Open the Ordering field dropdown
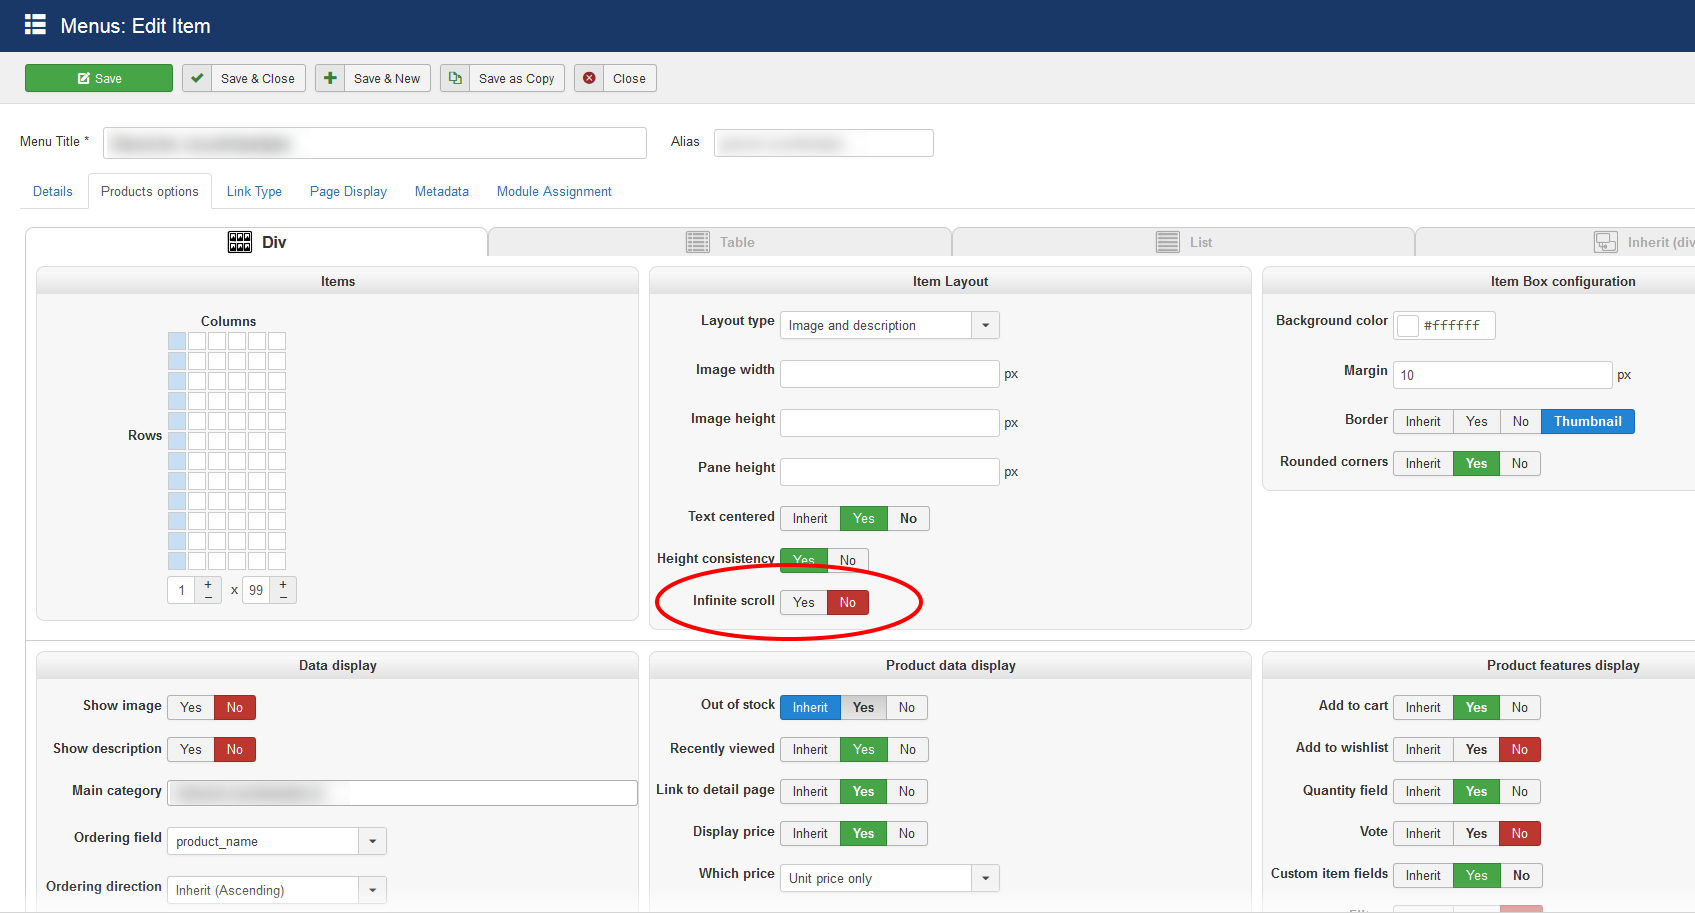 (x=277, y=841)
